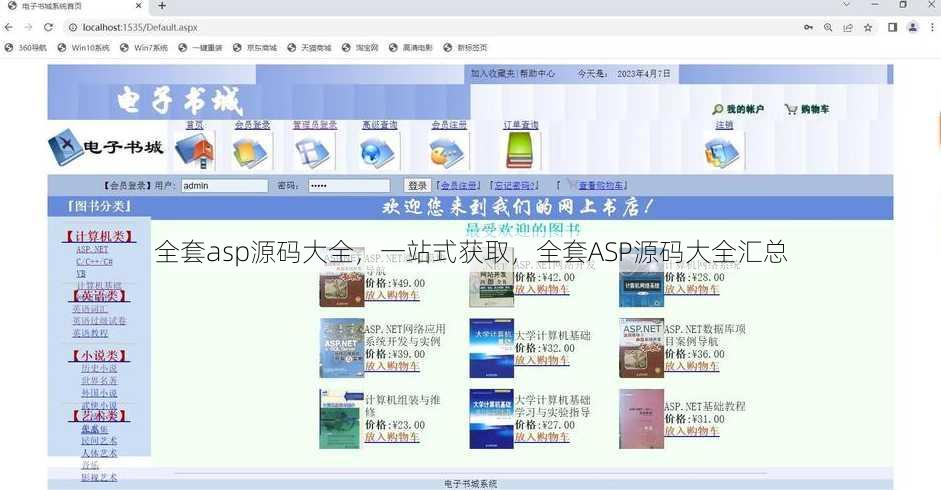Open 我的帐户 with magnifier icon
The width and height of the screenshot is (941, 490).
(x=738, y=109)
